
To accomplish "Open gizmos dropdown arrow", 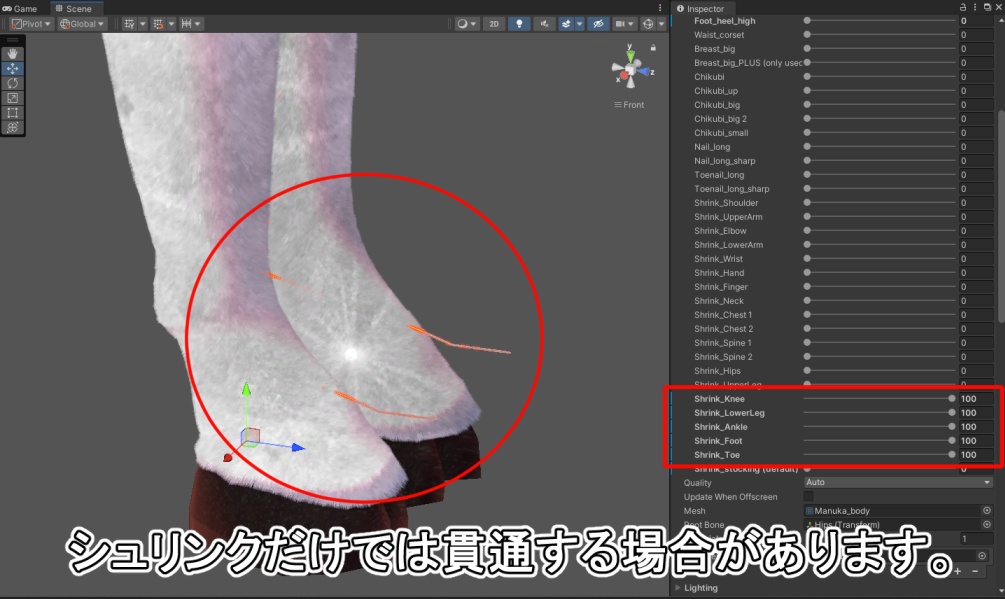I will [x=661, y=24].
